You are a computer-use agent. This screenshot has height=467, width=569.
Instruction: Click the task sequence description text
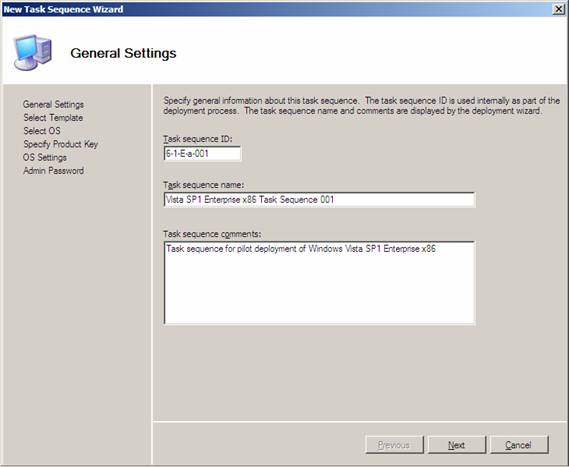[361, 106]
